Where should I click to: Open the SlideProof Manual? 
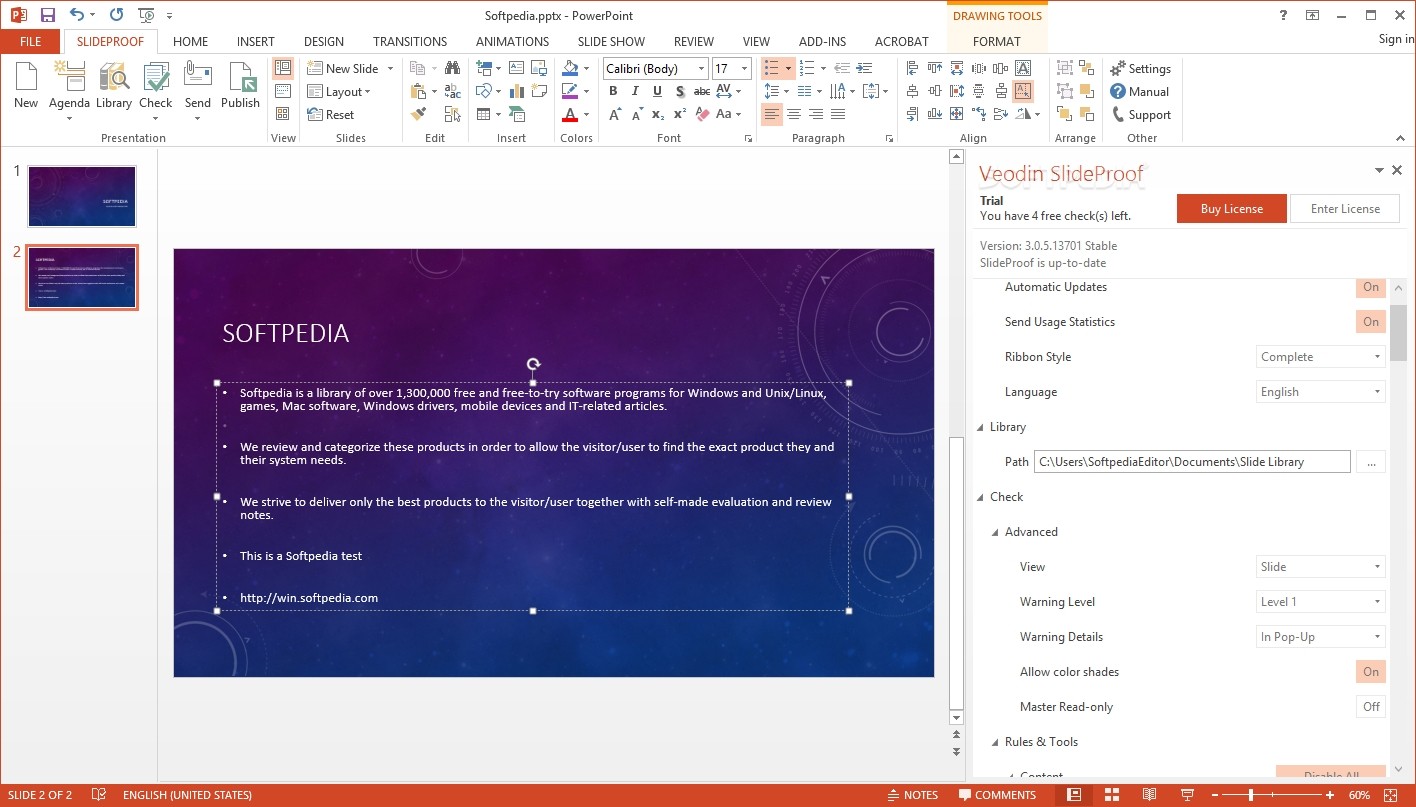1140,92
